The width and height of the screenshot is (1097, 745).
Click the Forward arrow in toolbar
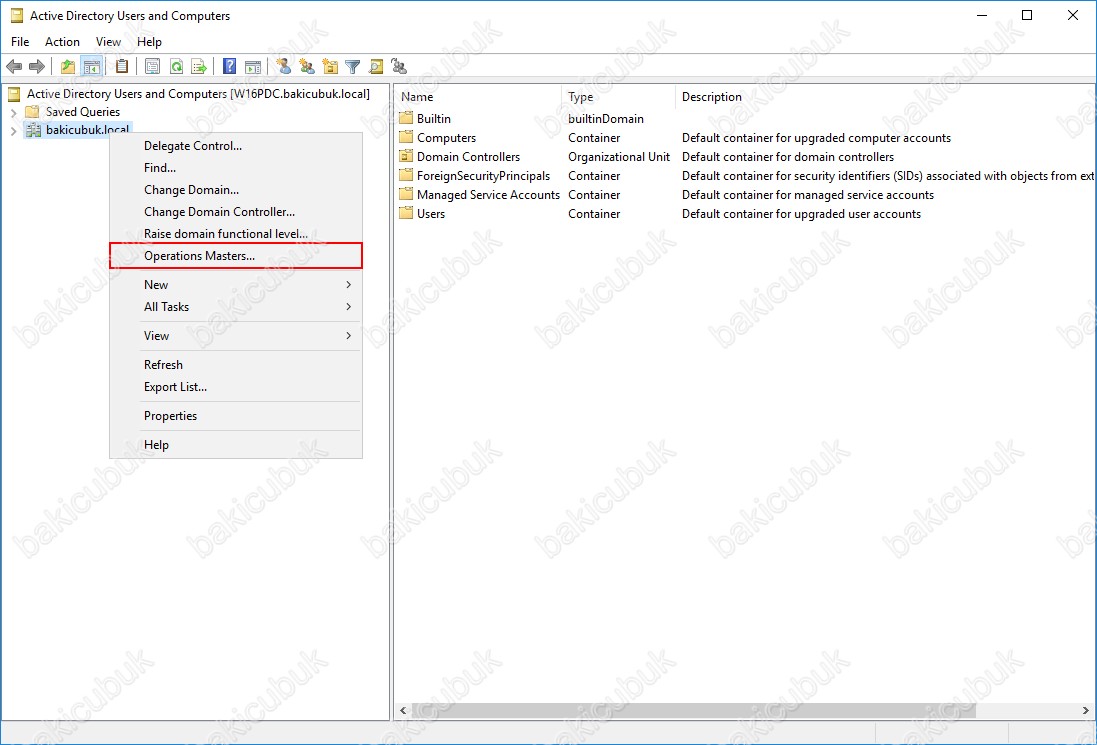(x=36, y=66)
